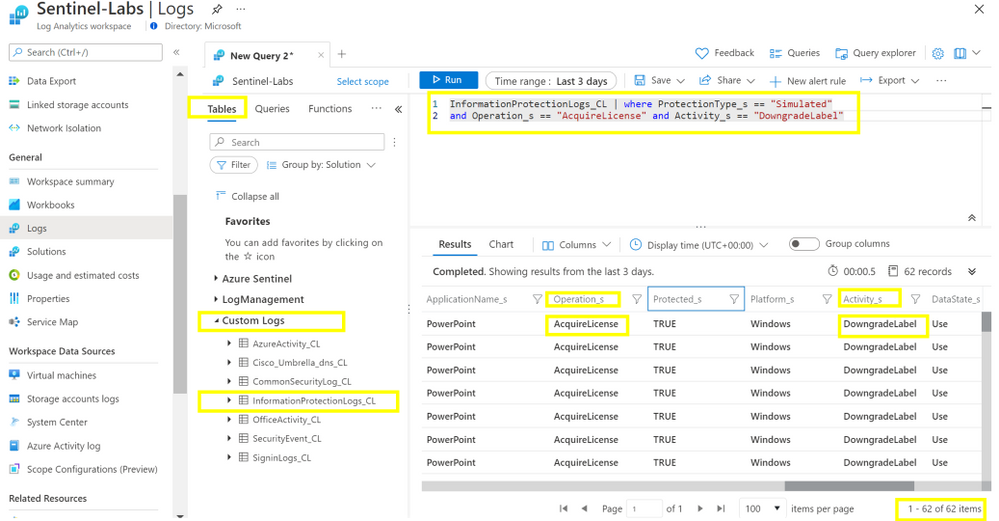999x521 pixels.
Task: Open the ellipsis menu beside the pin
Action: (240, 9)
